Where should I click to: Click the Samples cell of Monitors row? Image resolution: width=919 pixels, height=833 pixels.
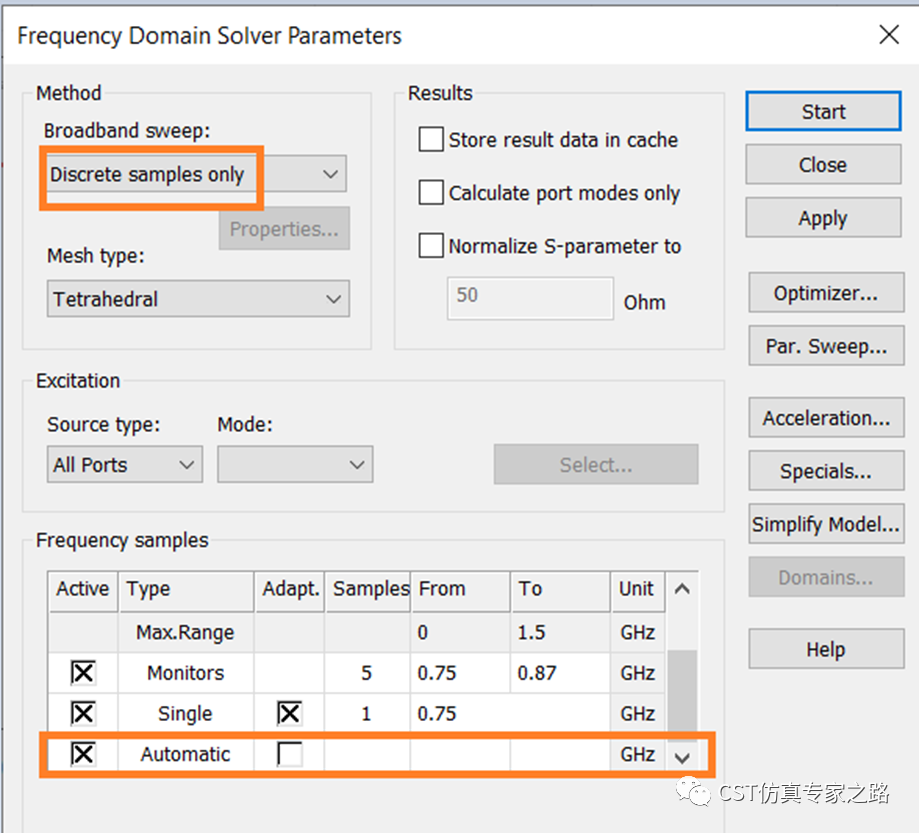pos(366,673)
